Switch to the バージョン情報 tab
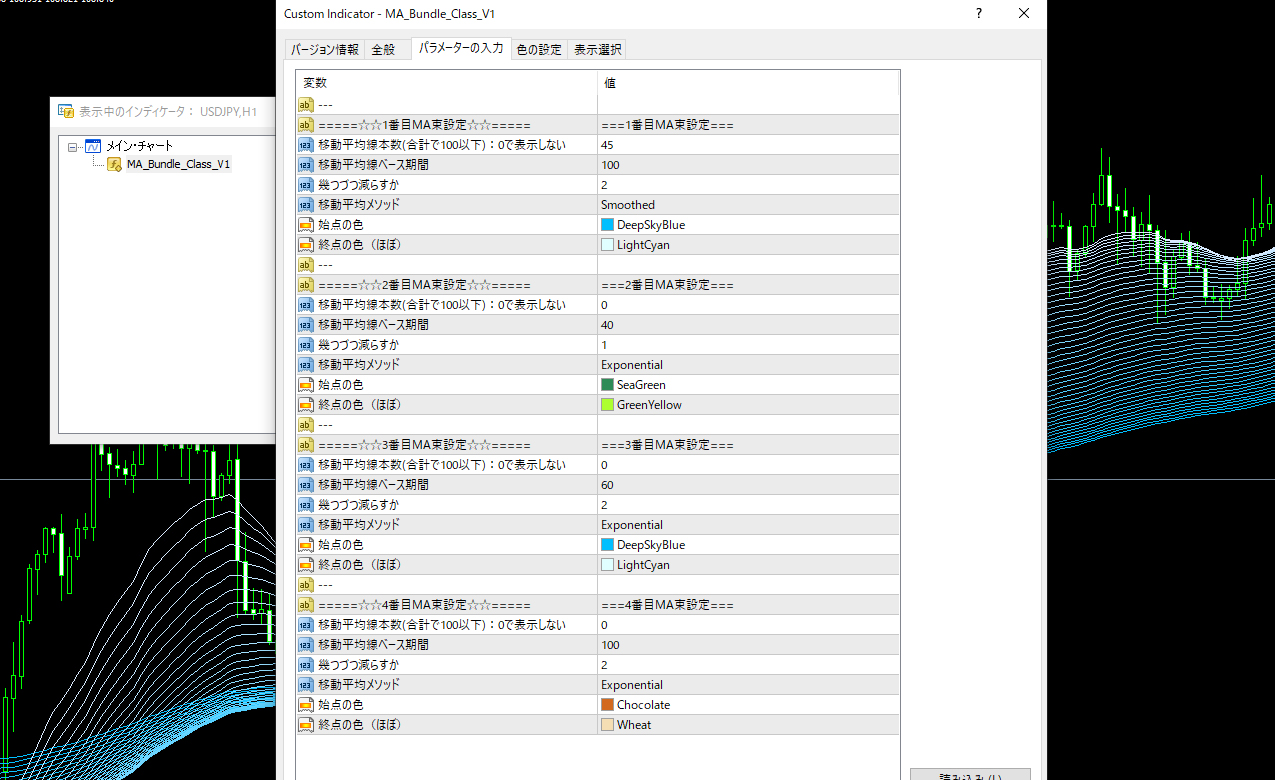1275x780 pixels. [x=325, y=49]
